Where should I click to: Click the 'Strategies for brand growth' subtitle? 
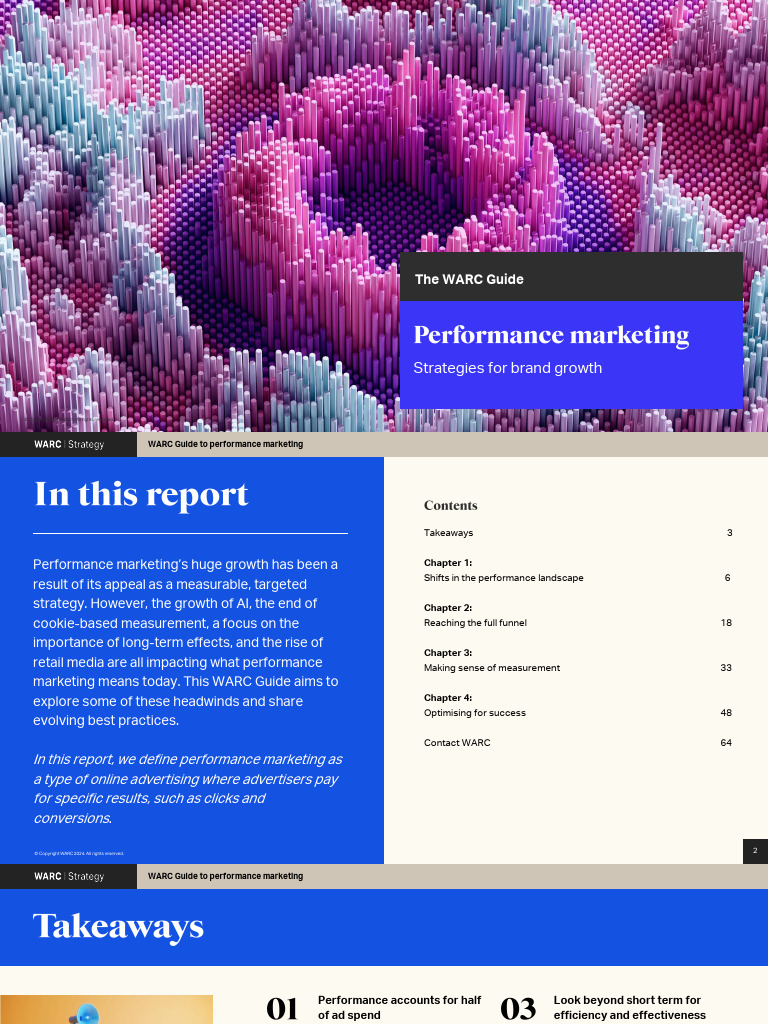pyautogui.click(x=507, y=368)
